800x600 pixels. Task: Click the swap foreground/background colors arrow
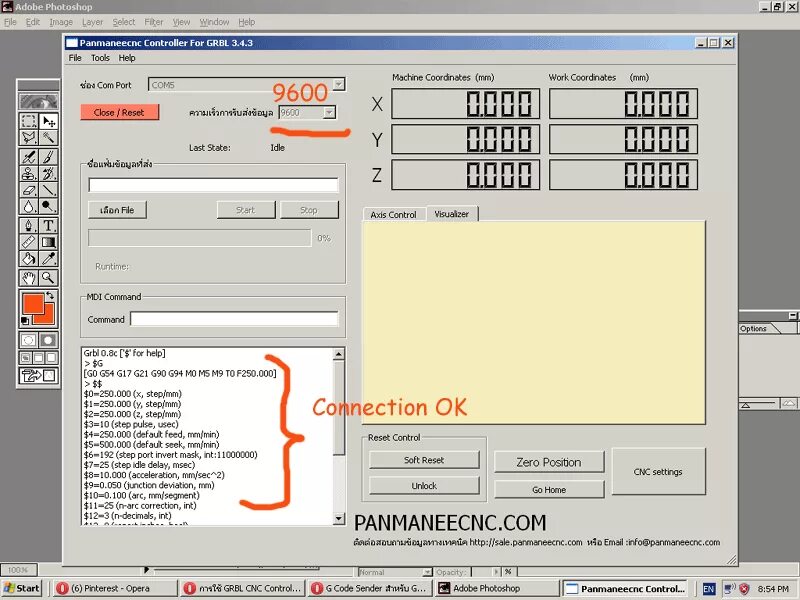click(50, 295)
